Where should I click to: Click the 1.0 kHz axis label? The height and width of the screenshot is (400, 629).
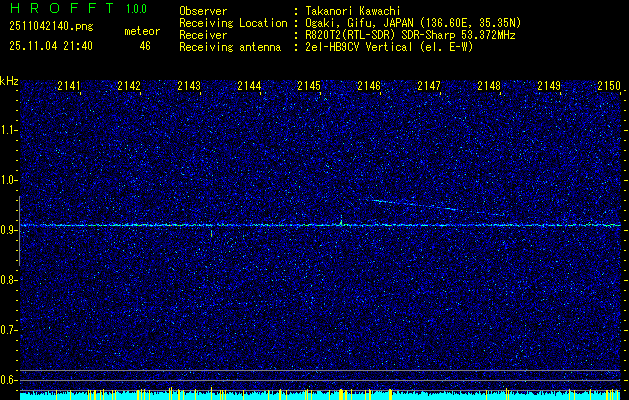click(9, 180)
